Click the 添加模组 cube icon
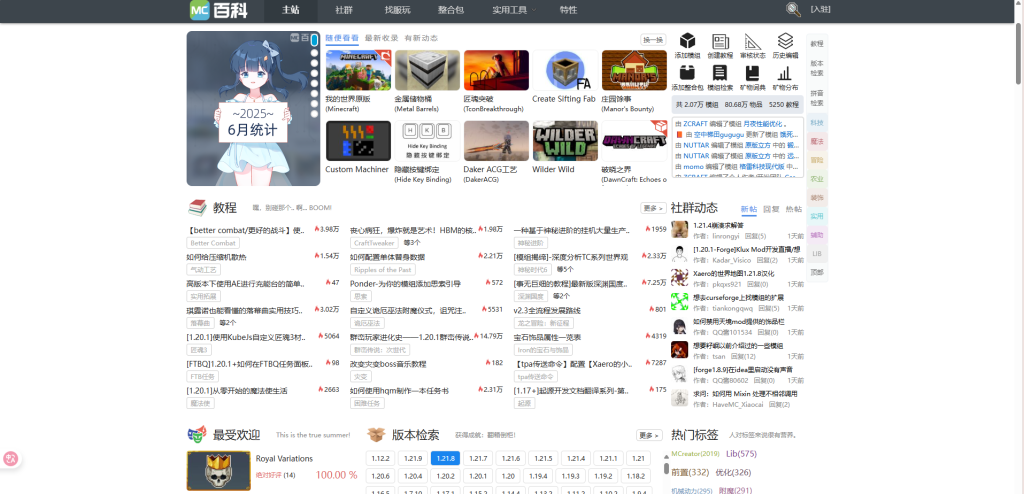 pos(687,42)
